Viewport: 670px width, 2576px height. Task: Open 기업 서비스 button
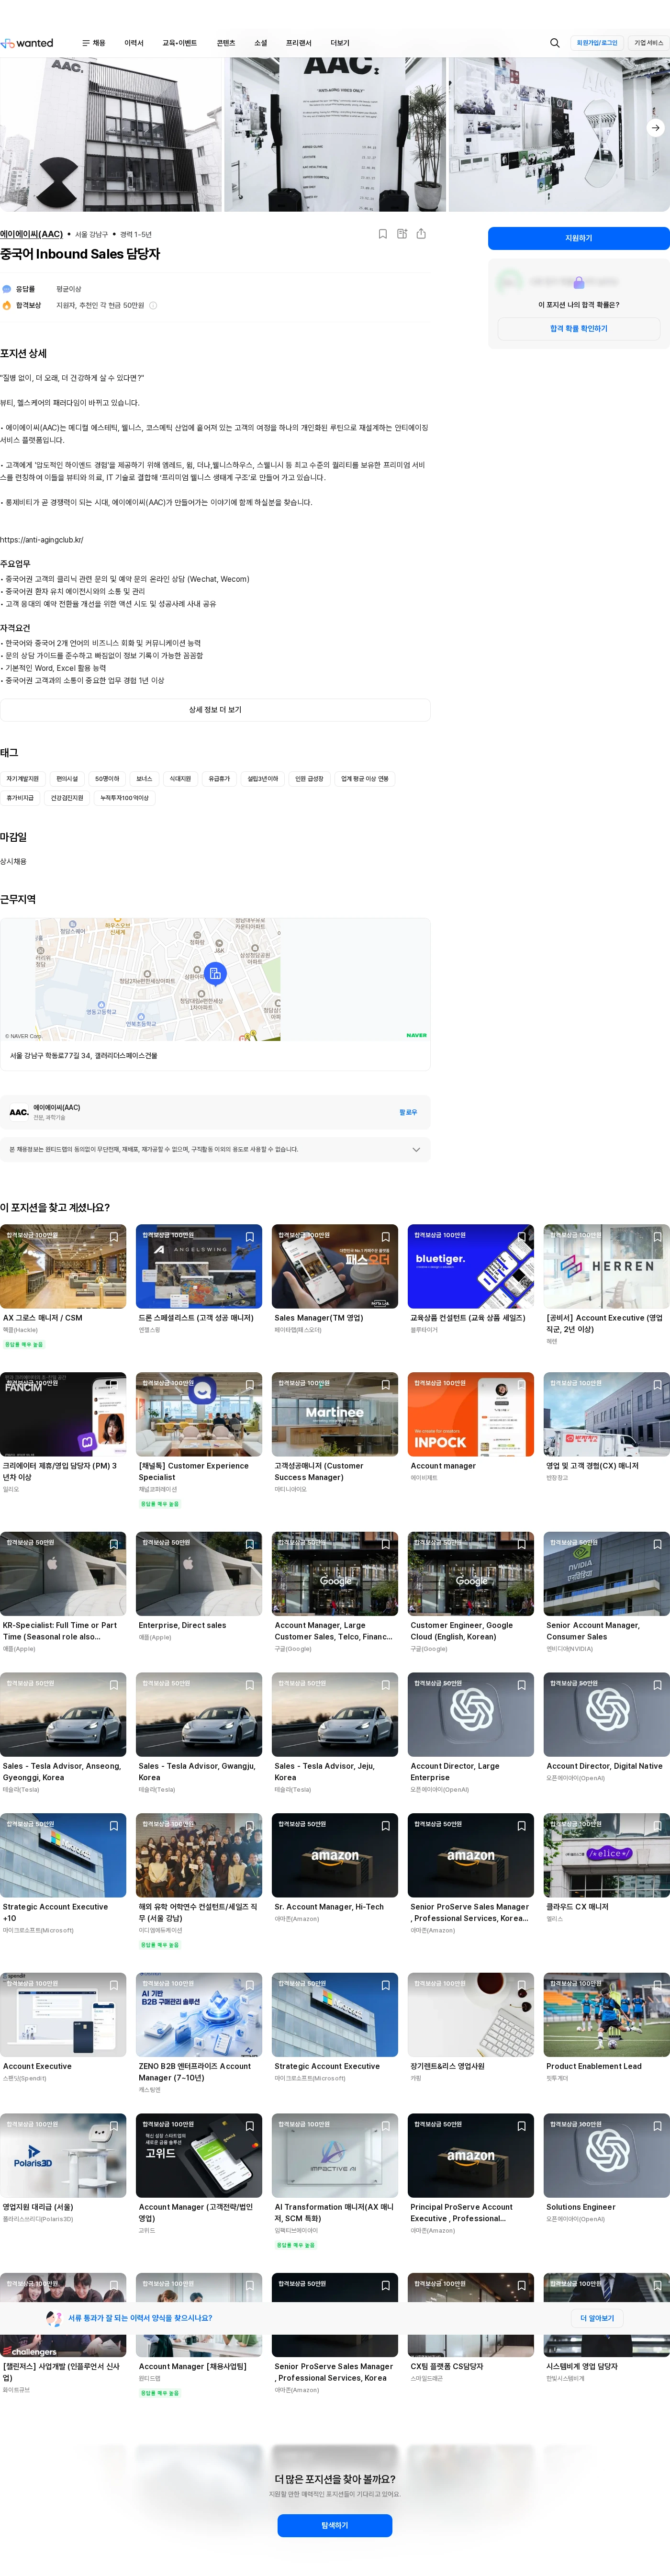[648, 43]
